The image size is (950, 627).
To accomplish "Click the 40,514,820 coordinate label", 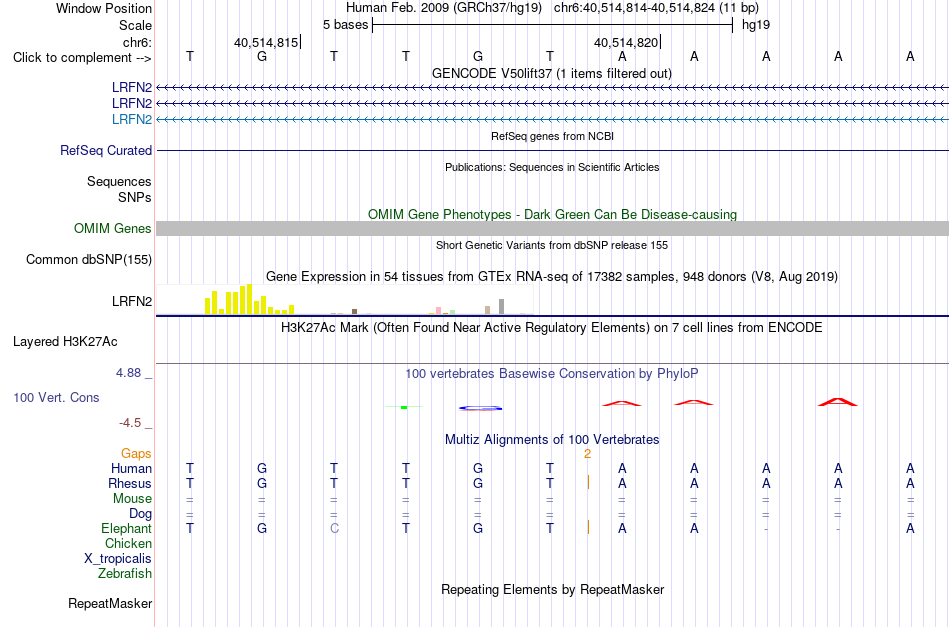I will pos(626,42).
